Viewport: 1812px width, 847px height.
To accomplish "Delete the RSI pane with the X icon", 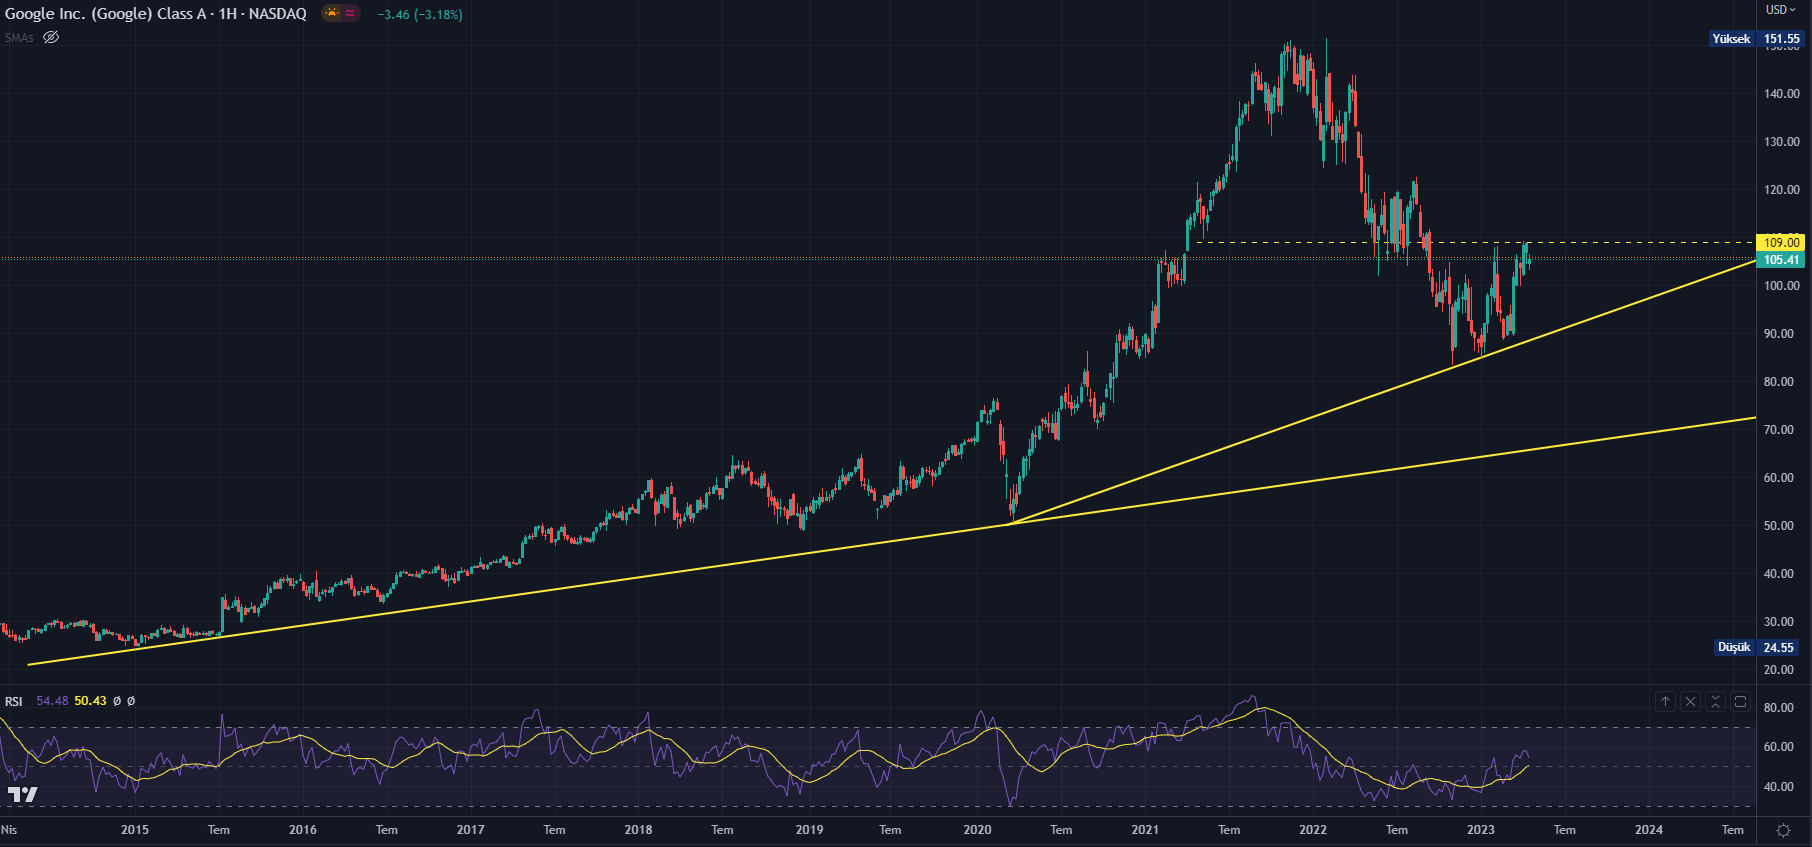I will (1690, 701).
